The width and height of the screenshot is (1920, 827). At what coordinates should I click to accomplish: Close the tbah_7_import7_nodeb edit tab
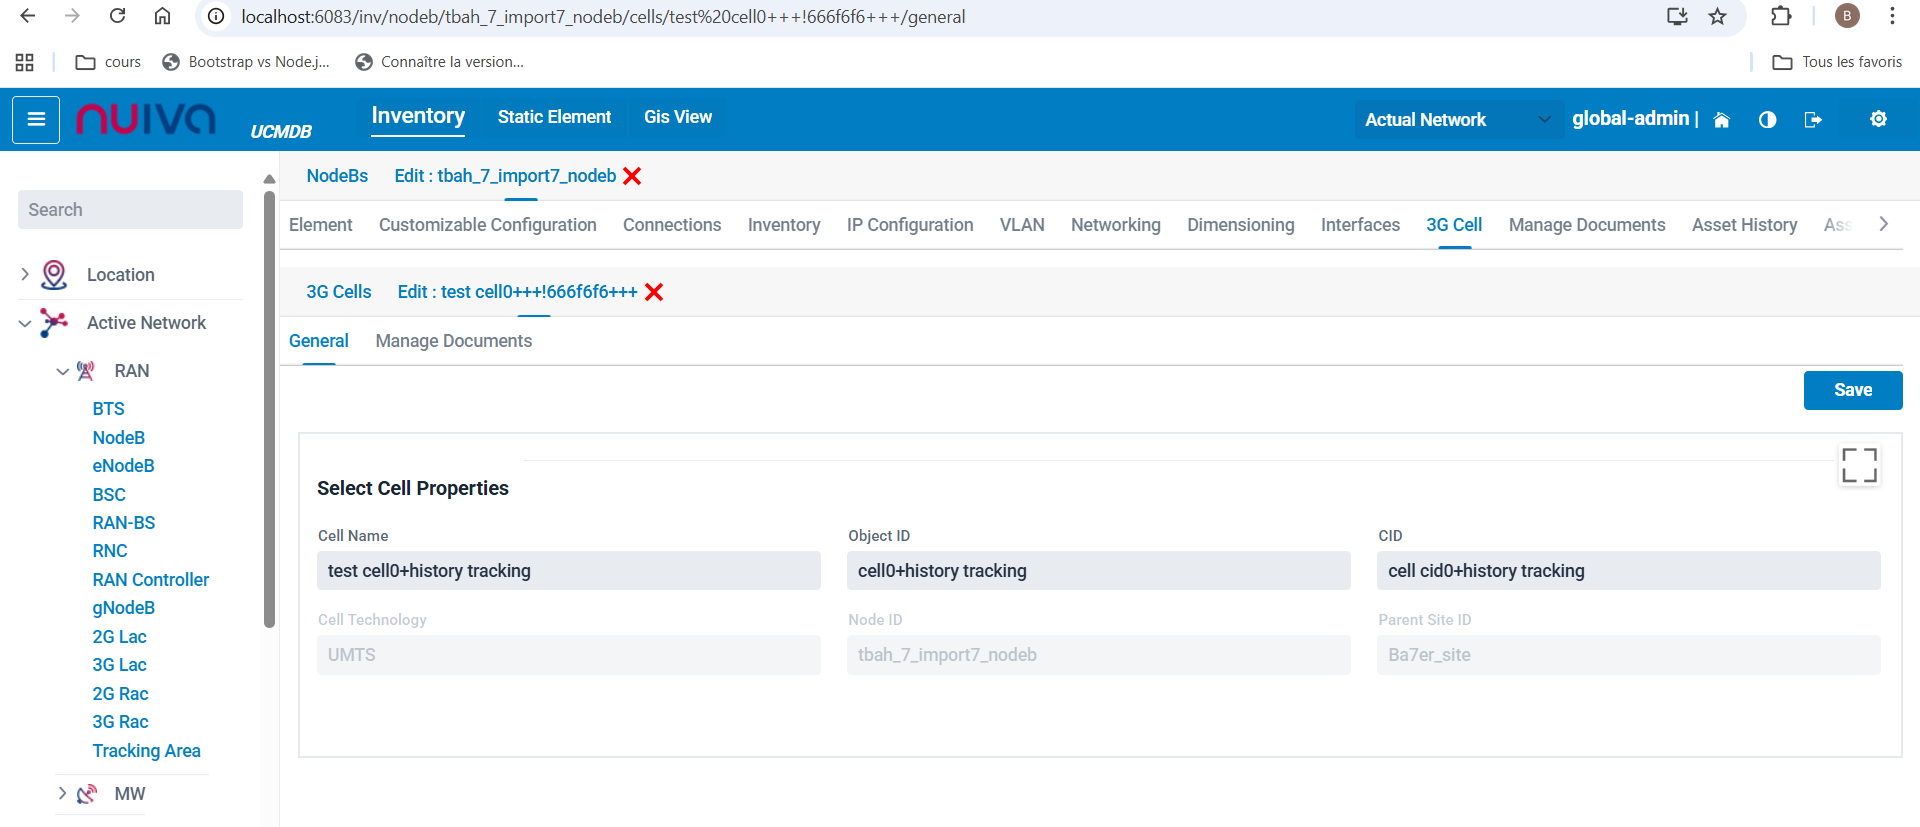632,176
